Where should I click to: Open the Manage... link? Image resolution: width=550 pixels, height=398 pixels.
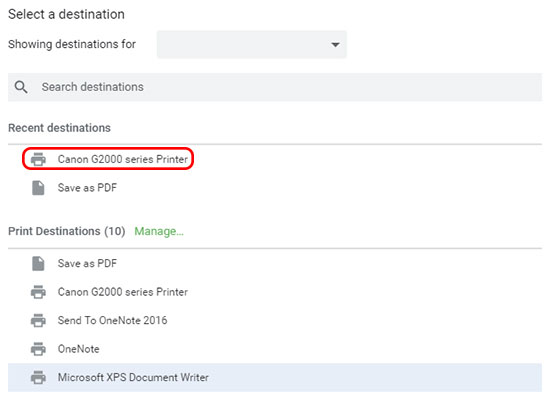(x=159, y=231)
